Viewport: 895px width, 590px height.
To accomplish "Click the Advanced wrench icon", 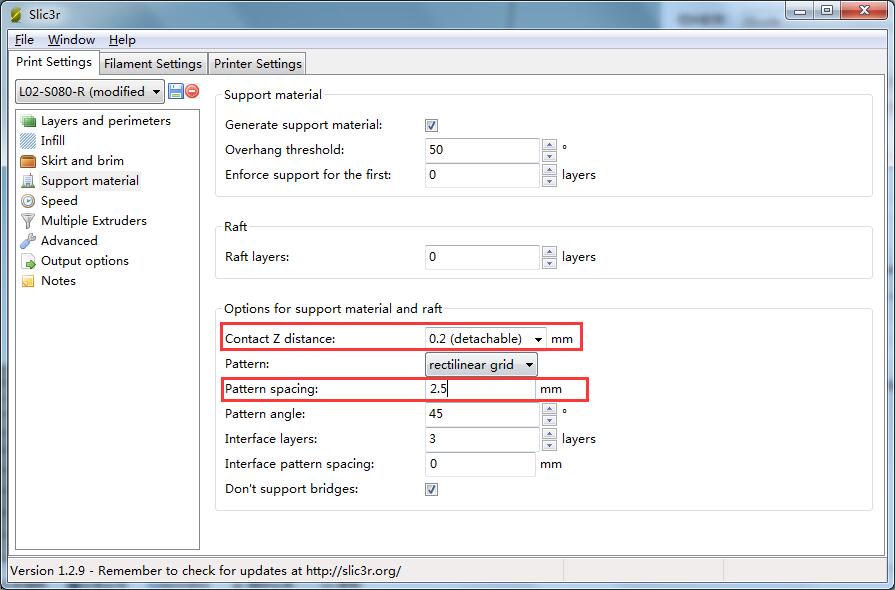I will coord(28,241).
